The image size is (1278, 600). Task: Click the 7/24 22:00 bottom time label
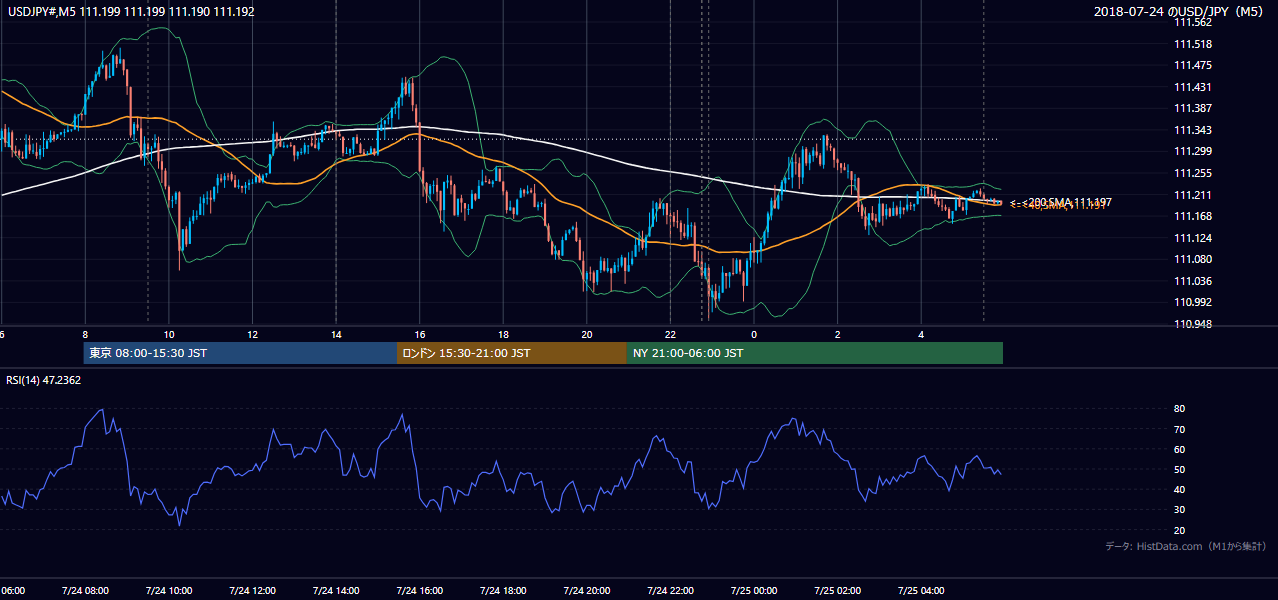coord(670,591)
